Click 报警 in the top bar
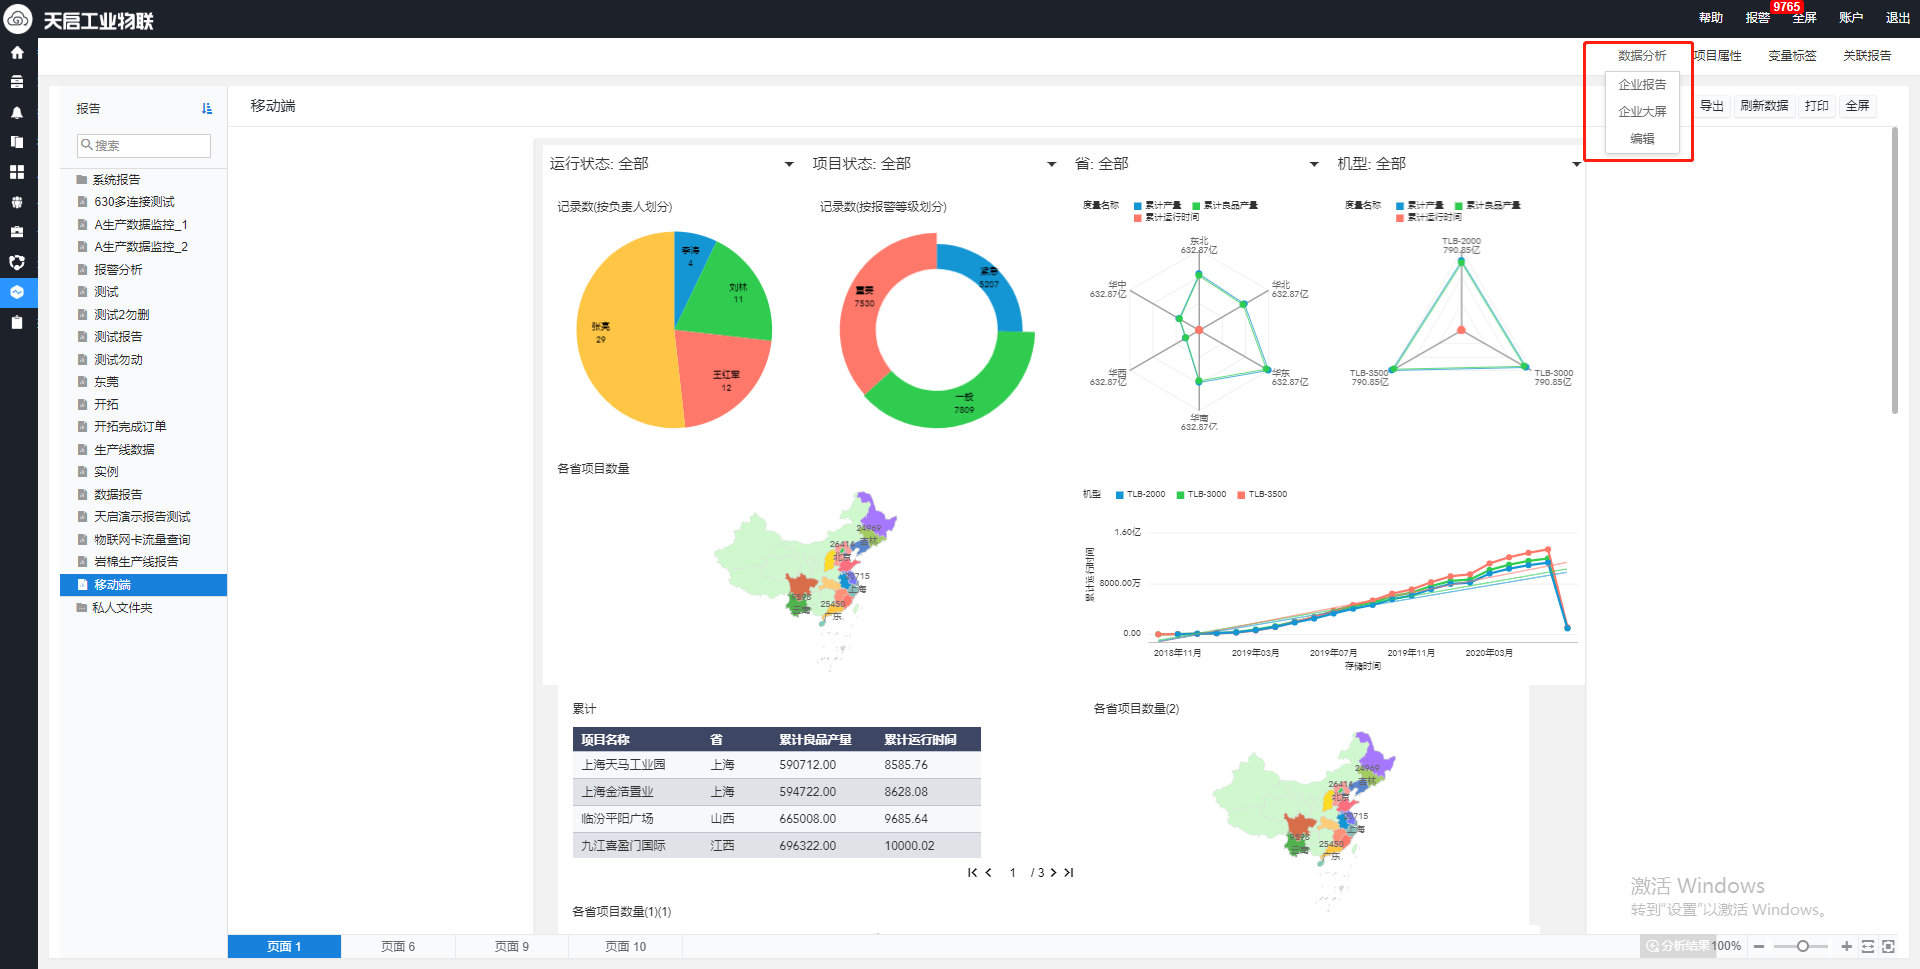 [x=1758, y=18]
